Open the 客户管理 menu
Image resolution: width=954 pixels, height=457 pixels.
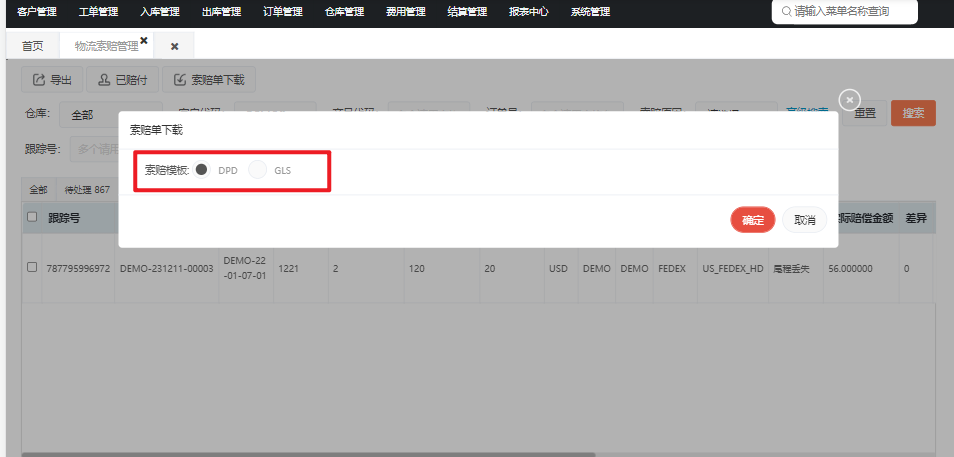(37, 12)
